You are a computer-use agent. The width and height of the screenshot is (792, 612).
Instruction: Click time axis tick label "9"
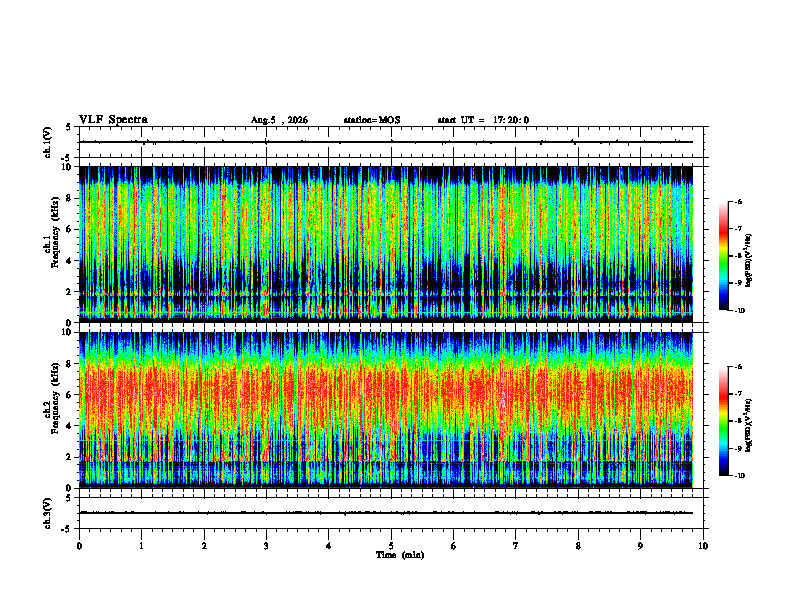640,546
